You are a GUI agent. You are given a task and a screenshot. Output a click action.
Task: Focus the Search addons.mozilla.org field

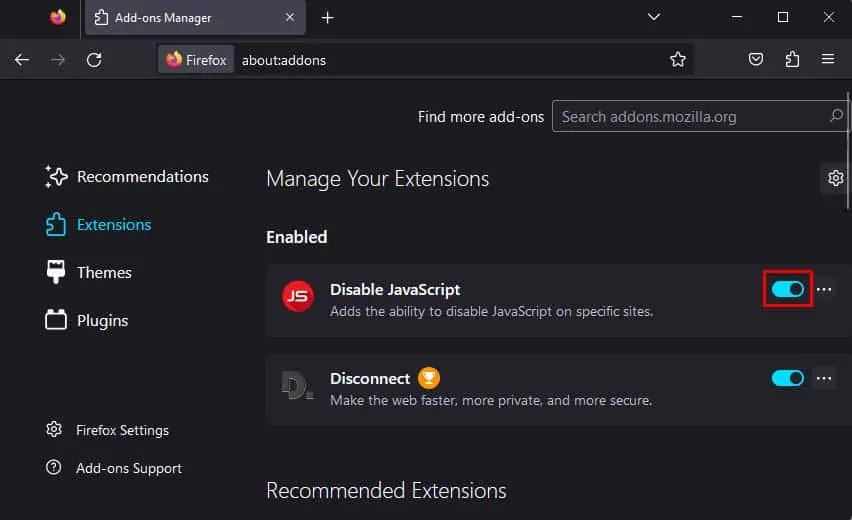[700, 116]
